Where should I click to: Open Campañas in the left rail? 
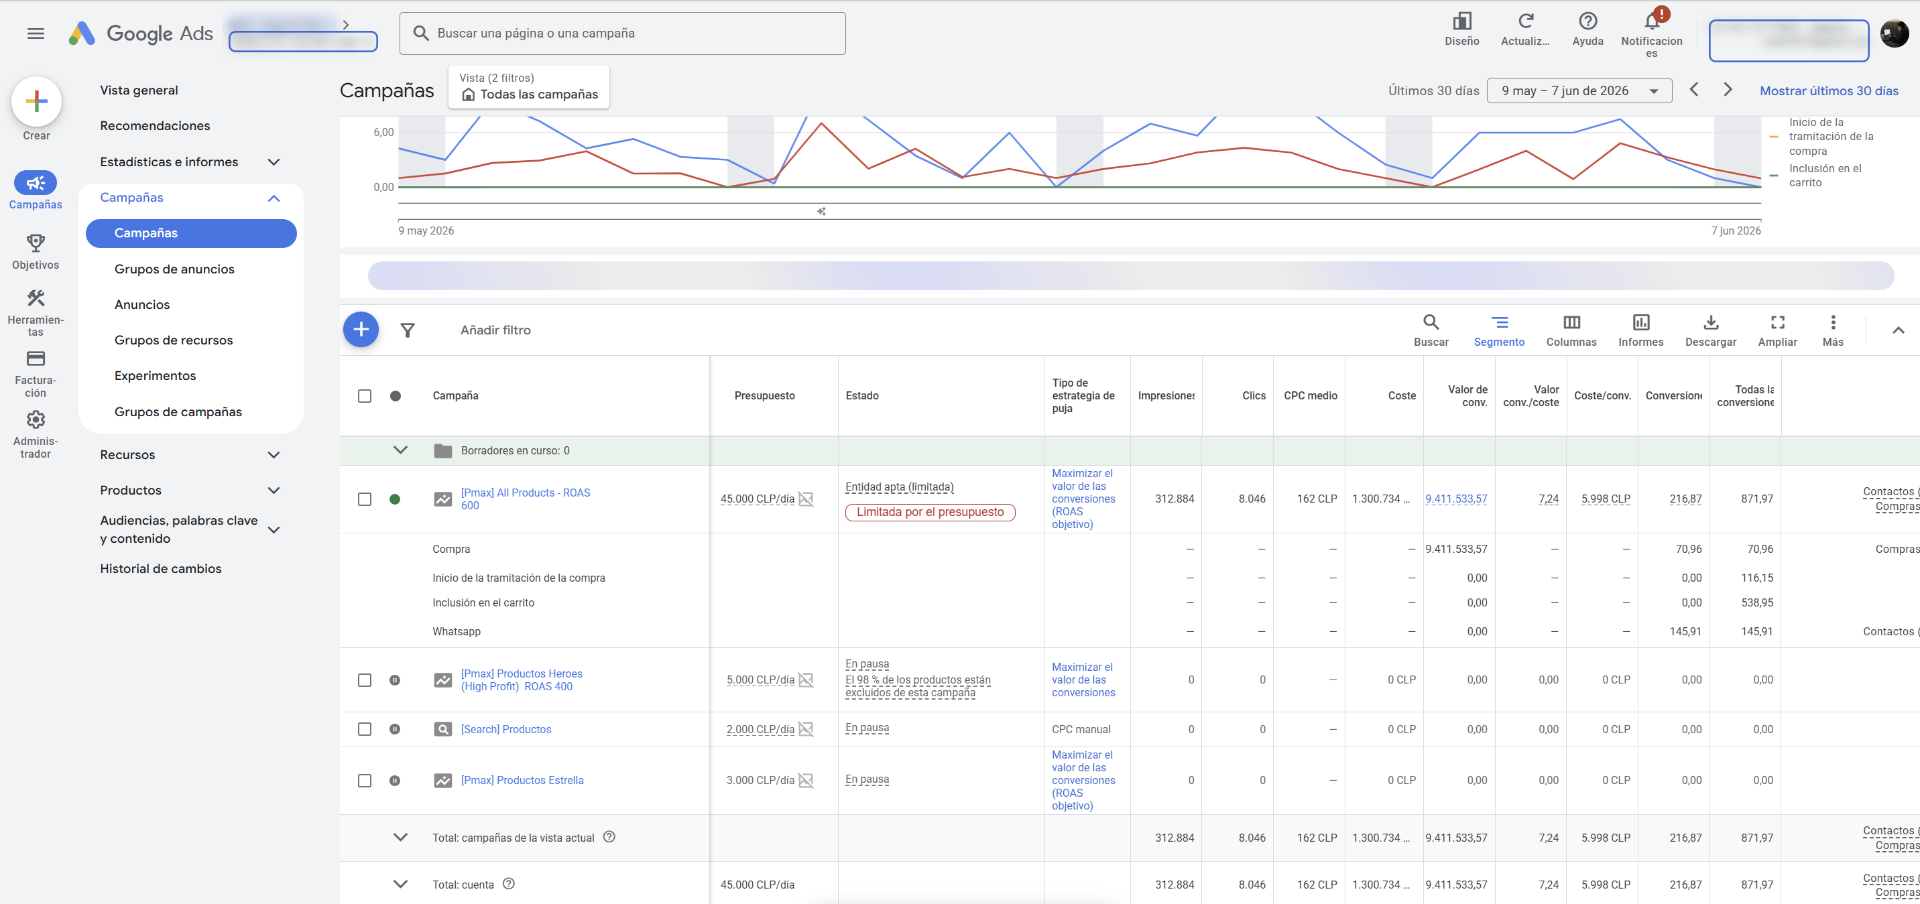(36, 189)
